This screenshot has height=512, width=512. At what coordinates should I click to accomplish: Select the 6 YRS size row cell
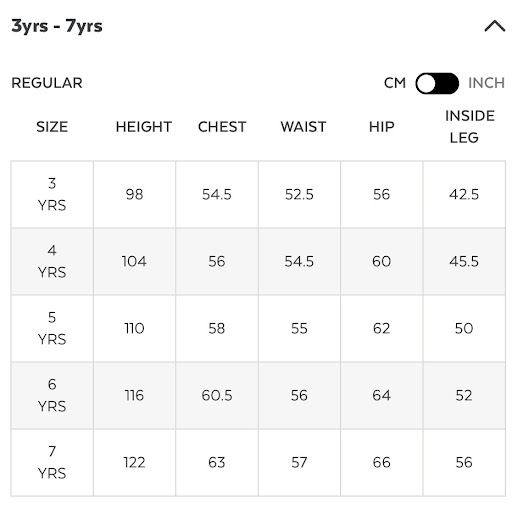(52, 395)
